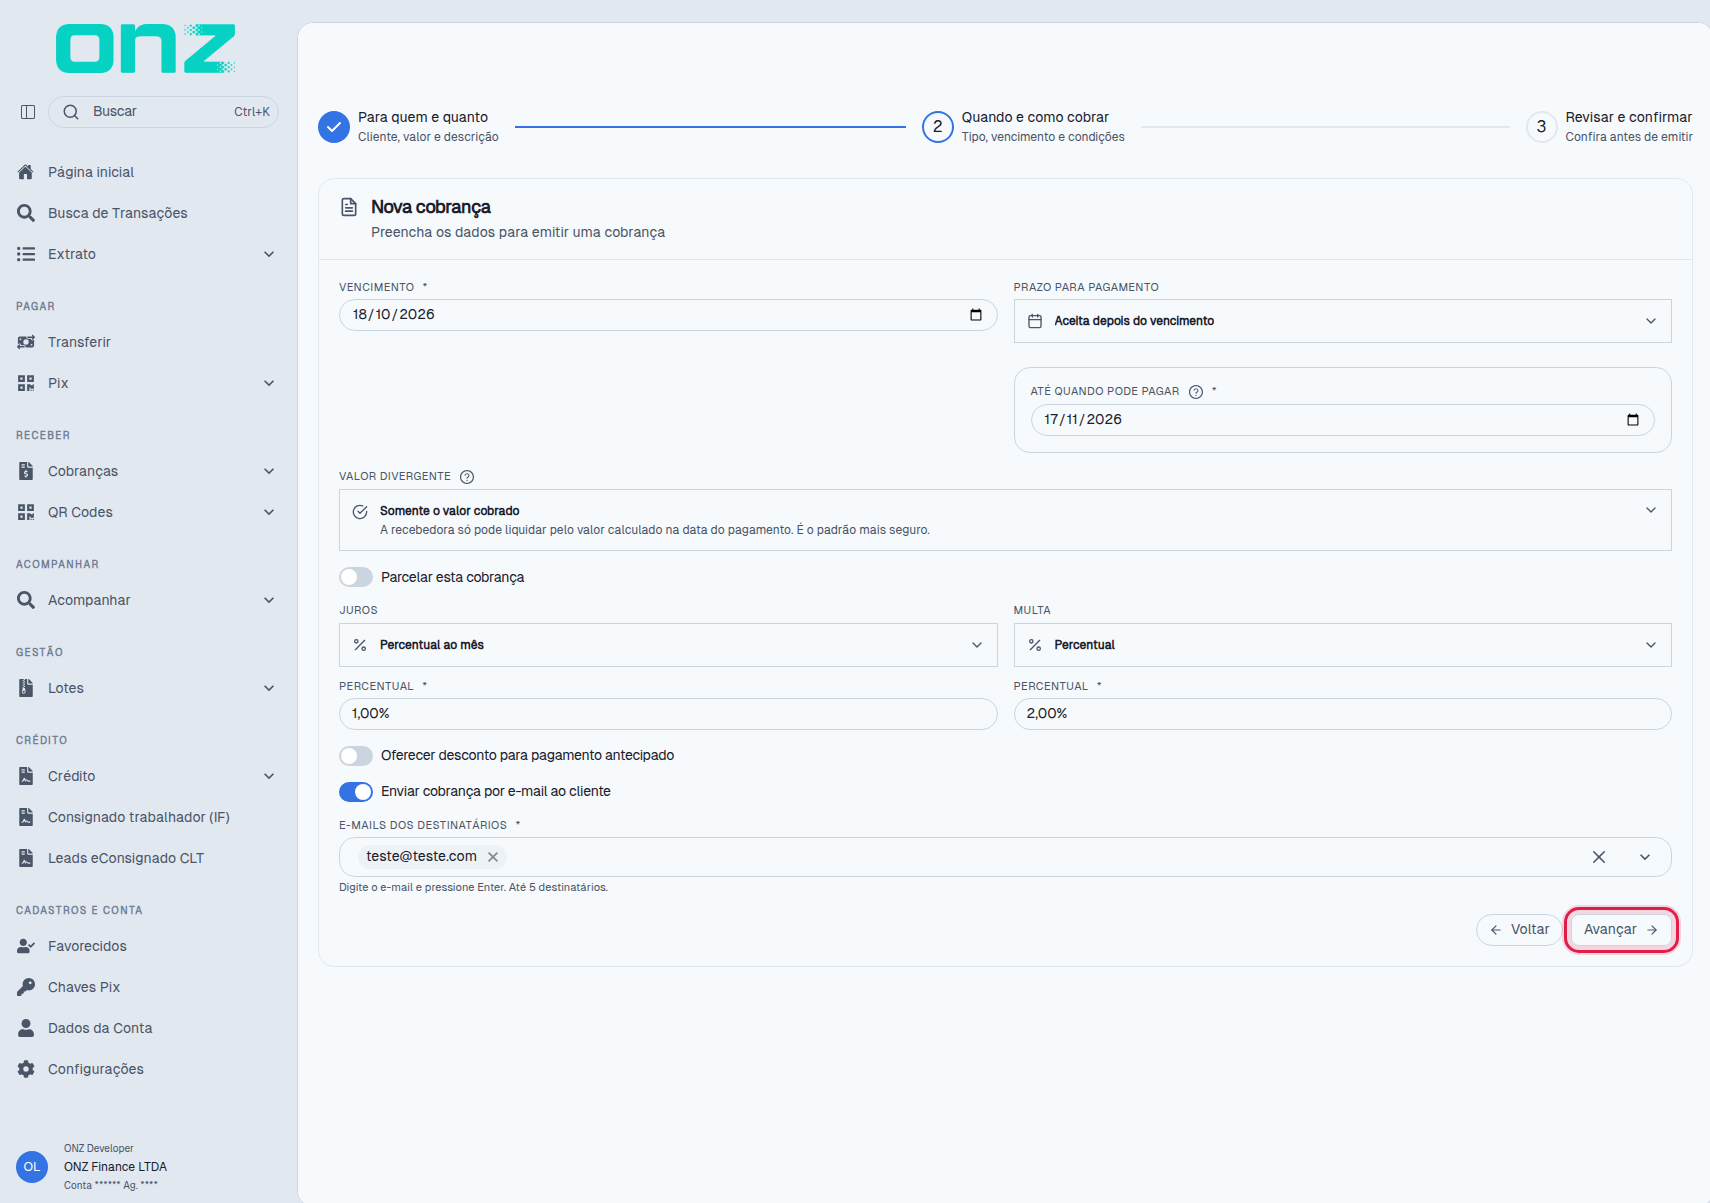
Task: Open the calendar picker for Vencimento date
Action: click(976, 315)
